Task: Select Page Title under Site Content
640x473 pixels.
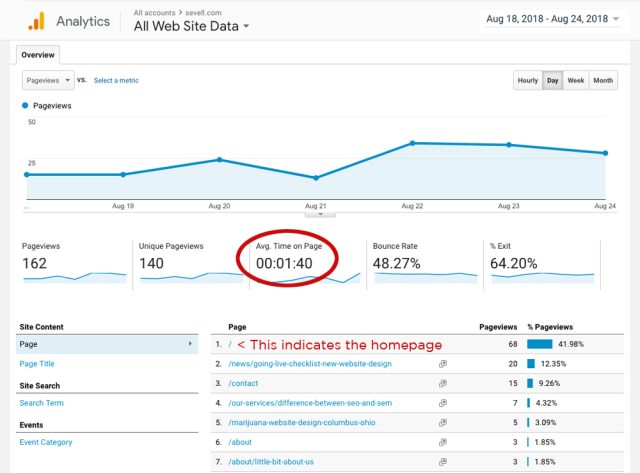Action: click(x=37, y=364)
